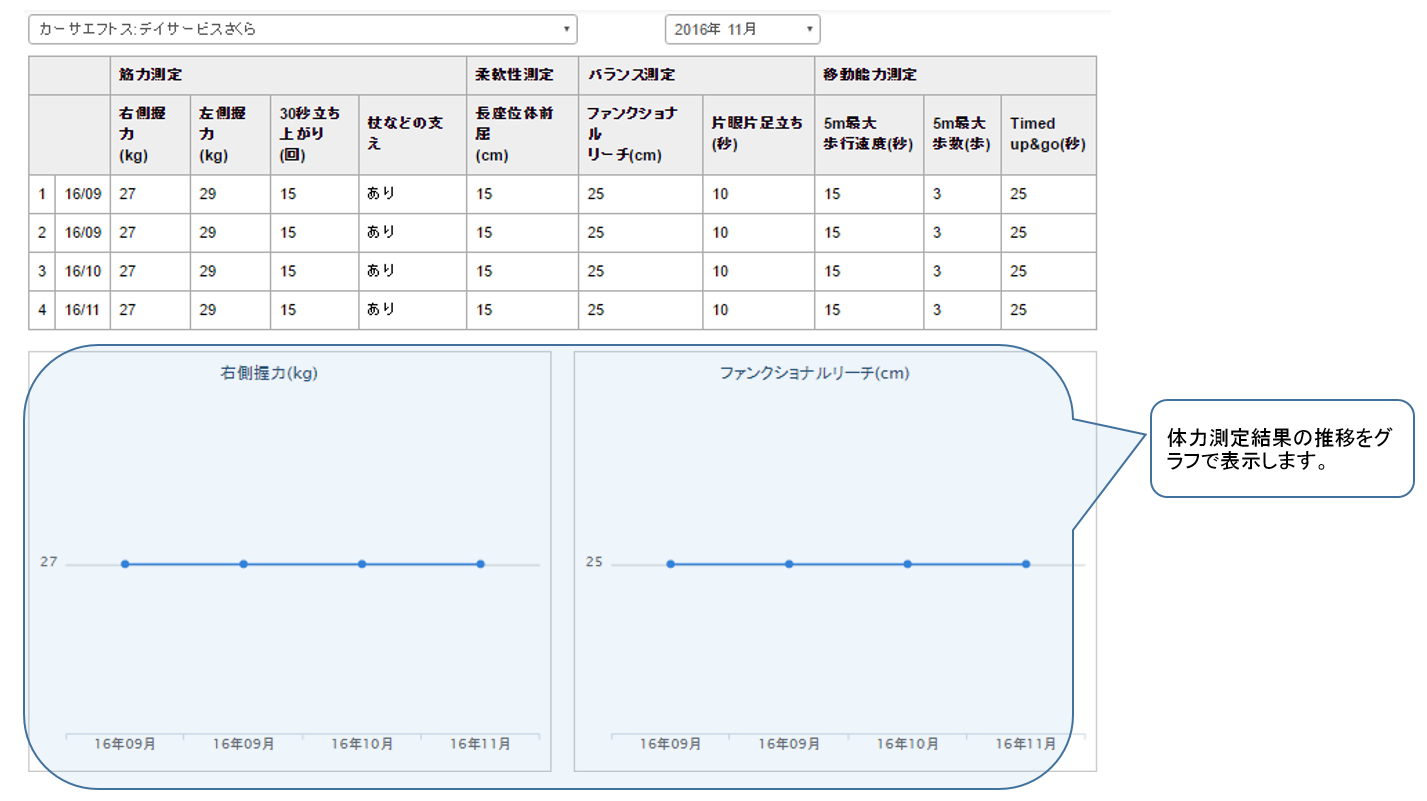Open the 2016年 11月 month dropdown
The width and height of the screenshot is (1427, 801).
coord(742,29)
